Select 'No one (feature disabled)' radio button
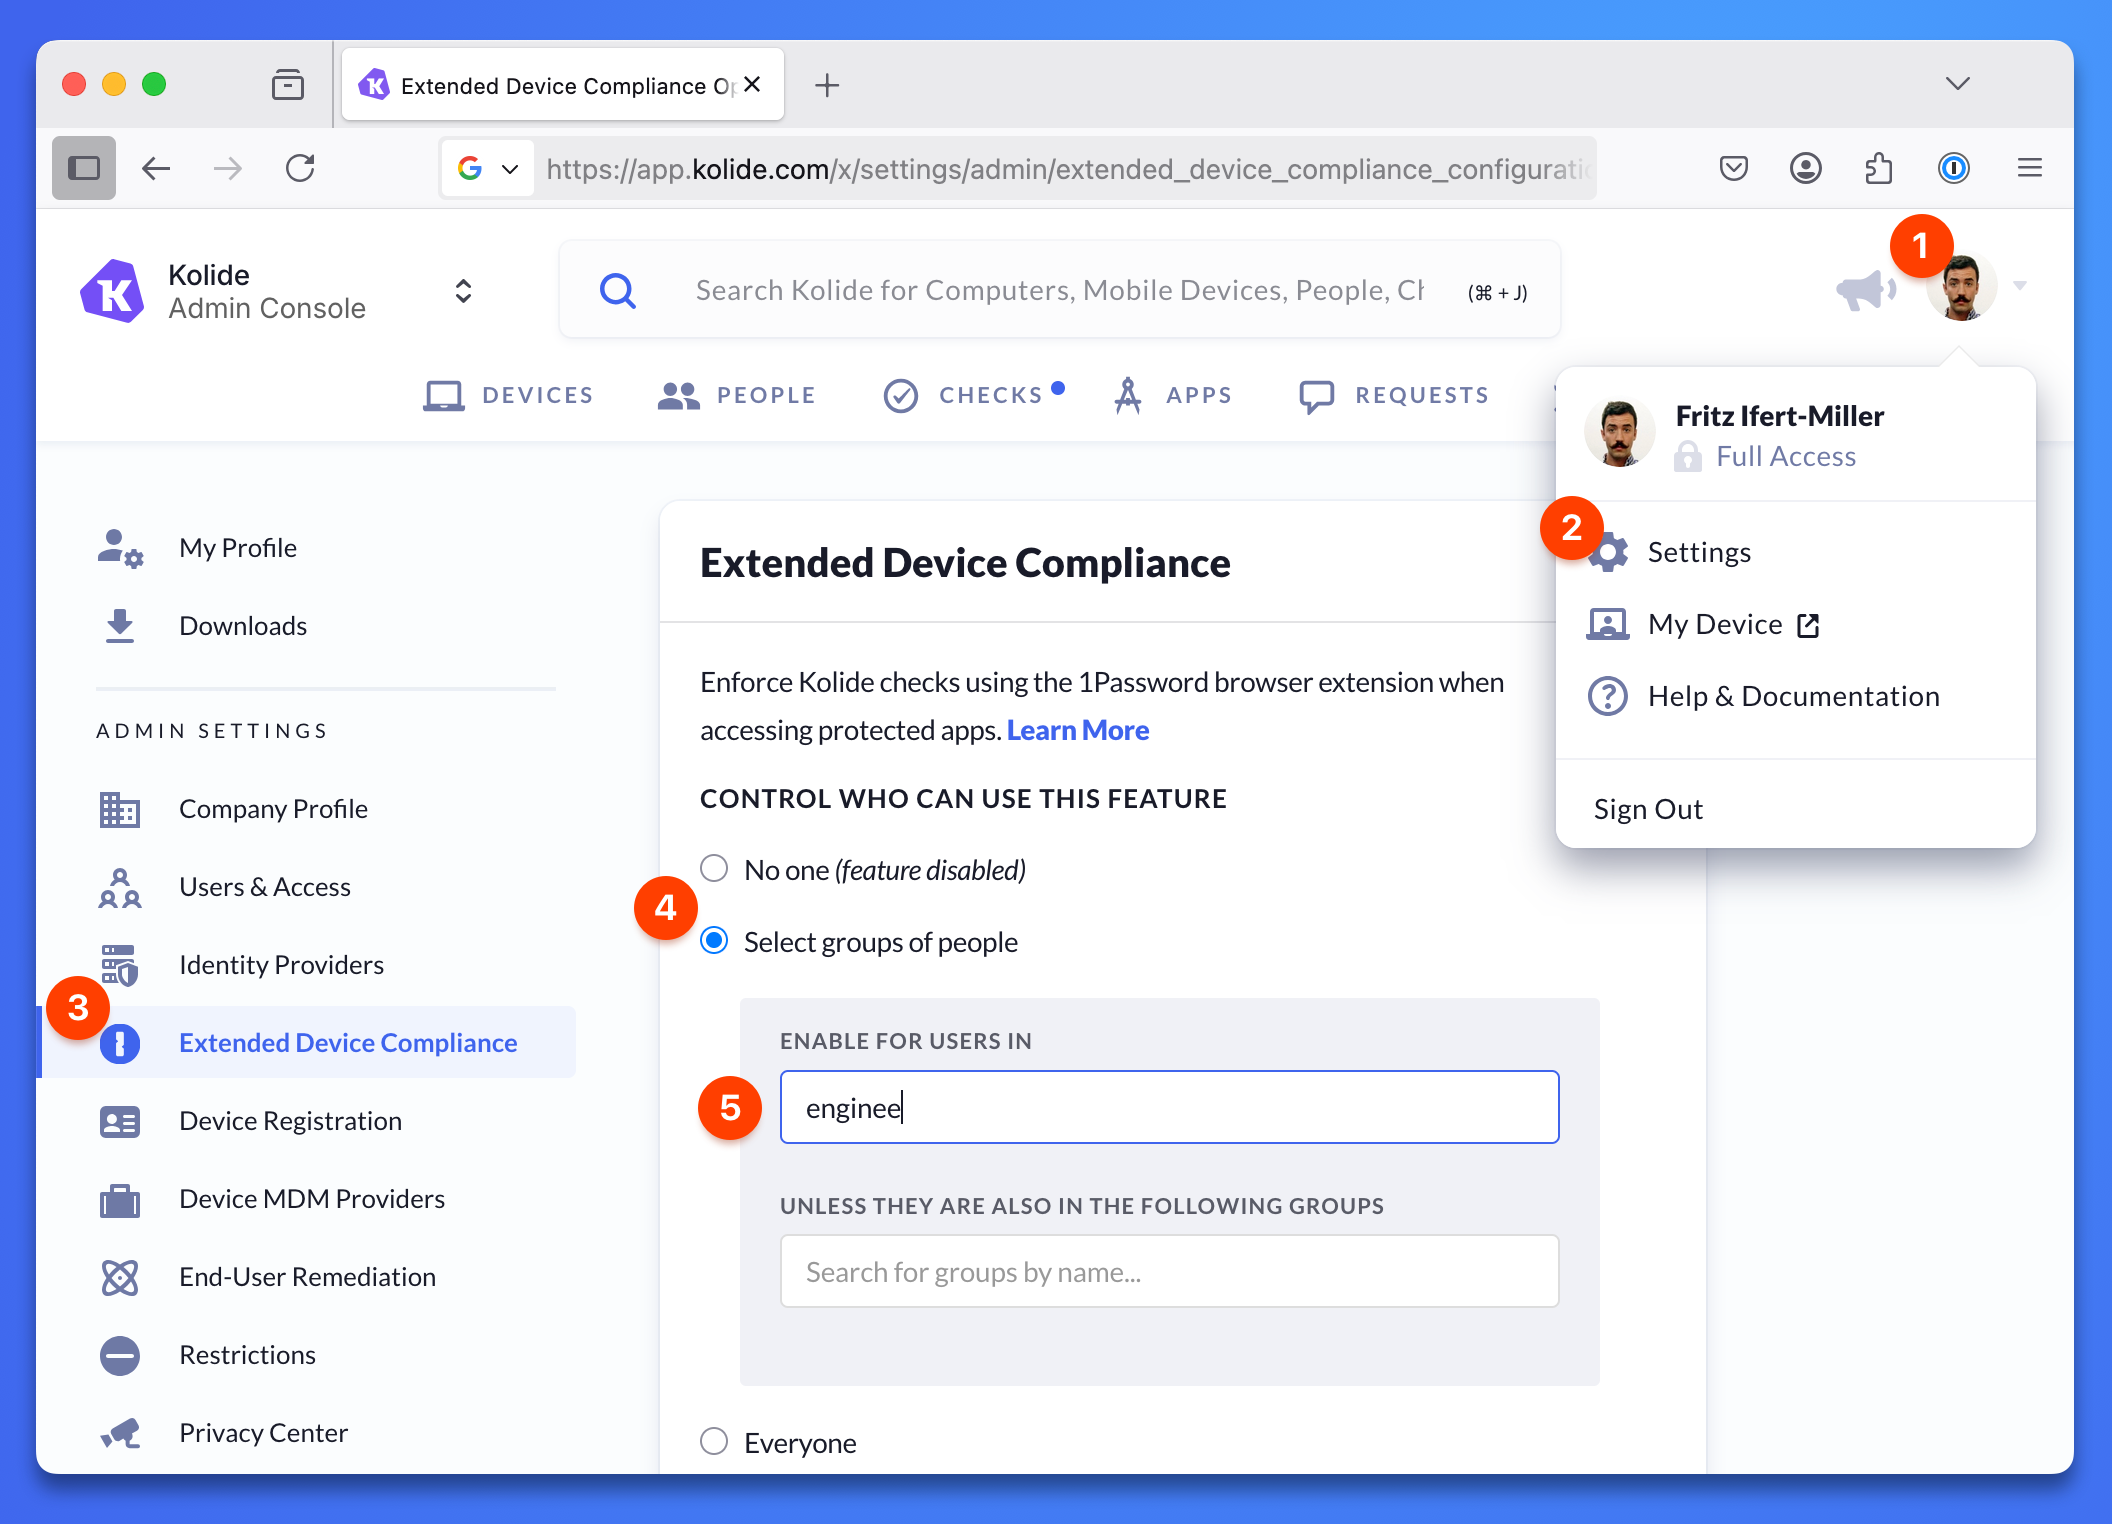The height and width of the screenshot is (1524, 2112). coord(714,868)
